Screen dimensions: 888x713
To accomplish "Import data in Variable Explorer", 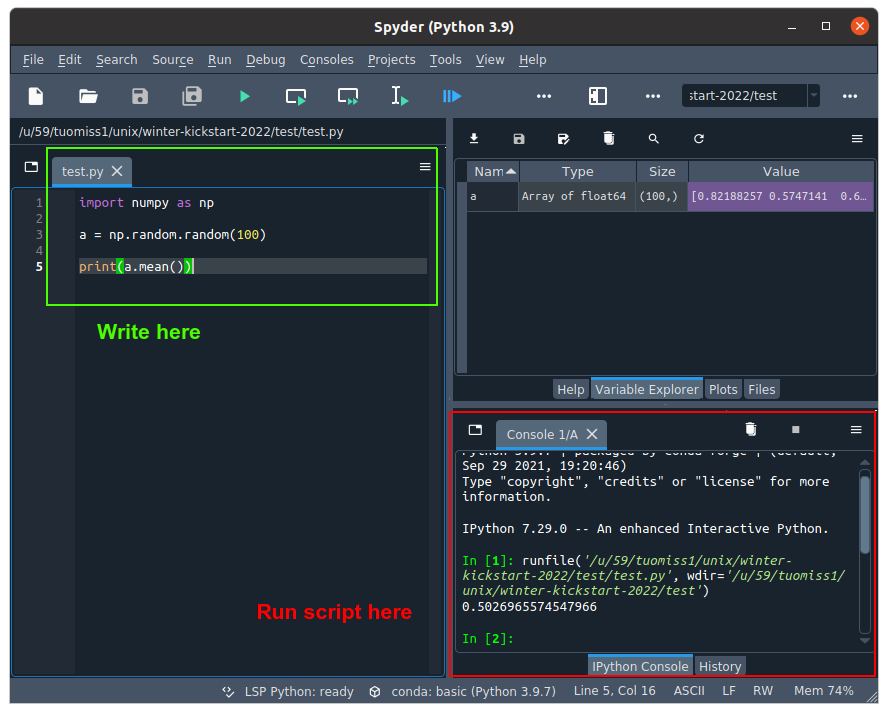I will 474,139.
